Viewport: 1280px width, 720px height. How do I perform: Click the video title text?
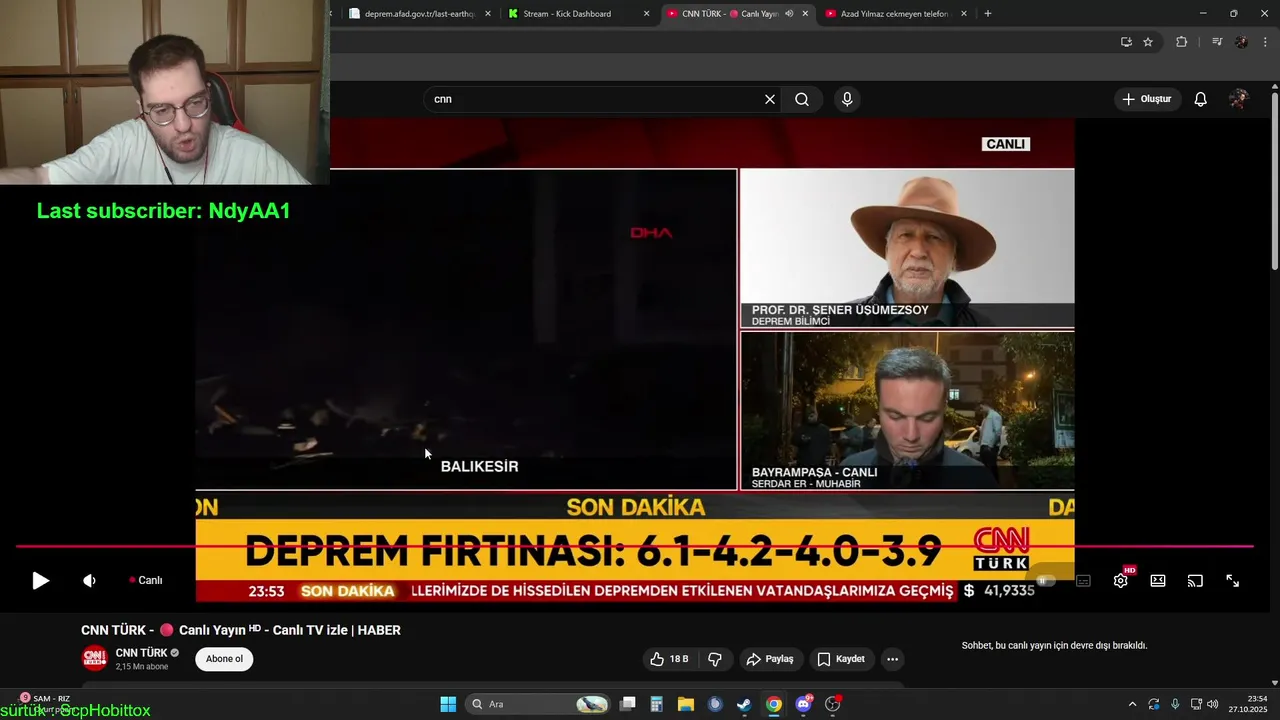tap(241, 630)
